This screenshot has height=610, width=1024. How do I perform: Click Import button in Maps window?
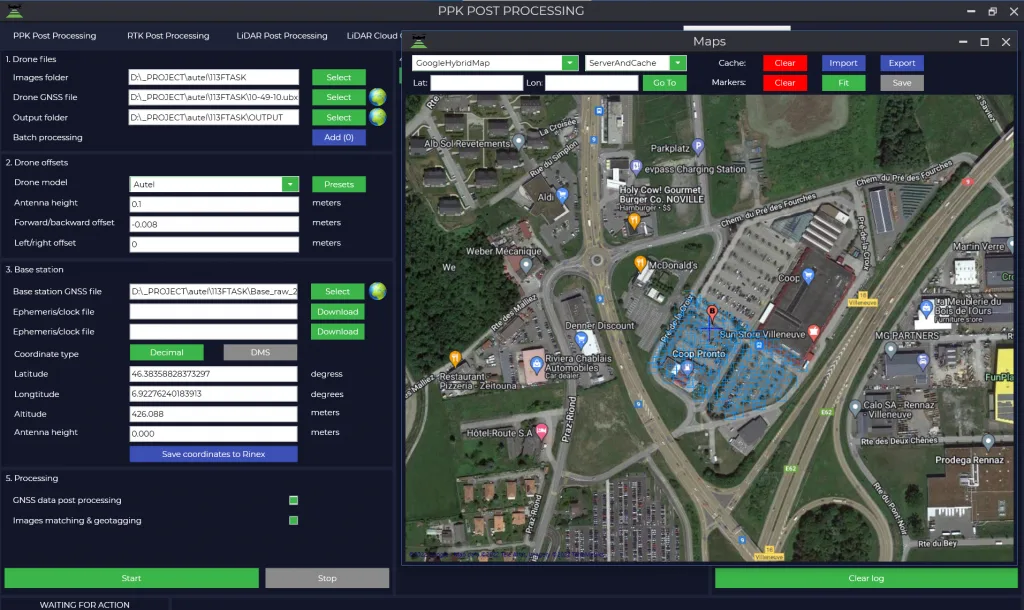[843, 63]
